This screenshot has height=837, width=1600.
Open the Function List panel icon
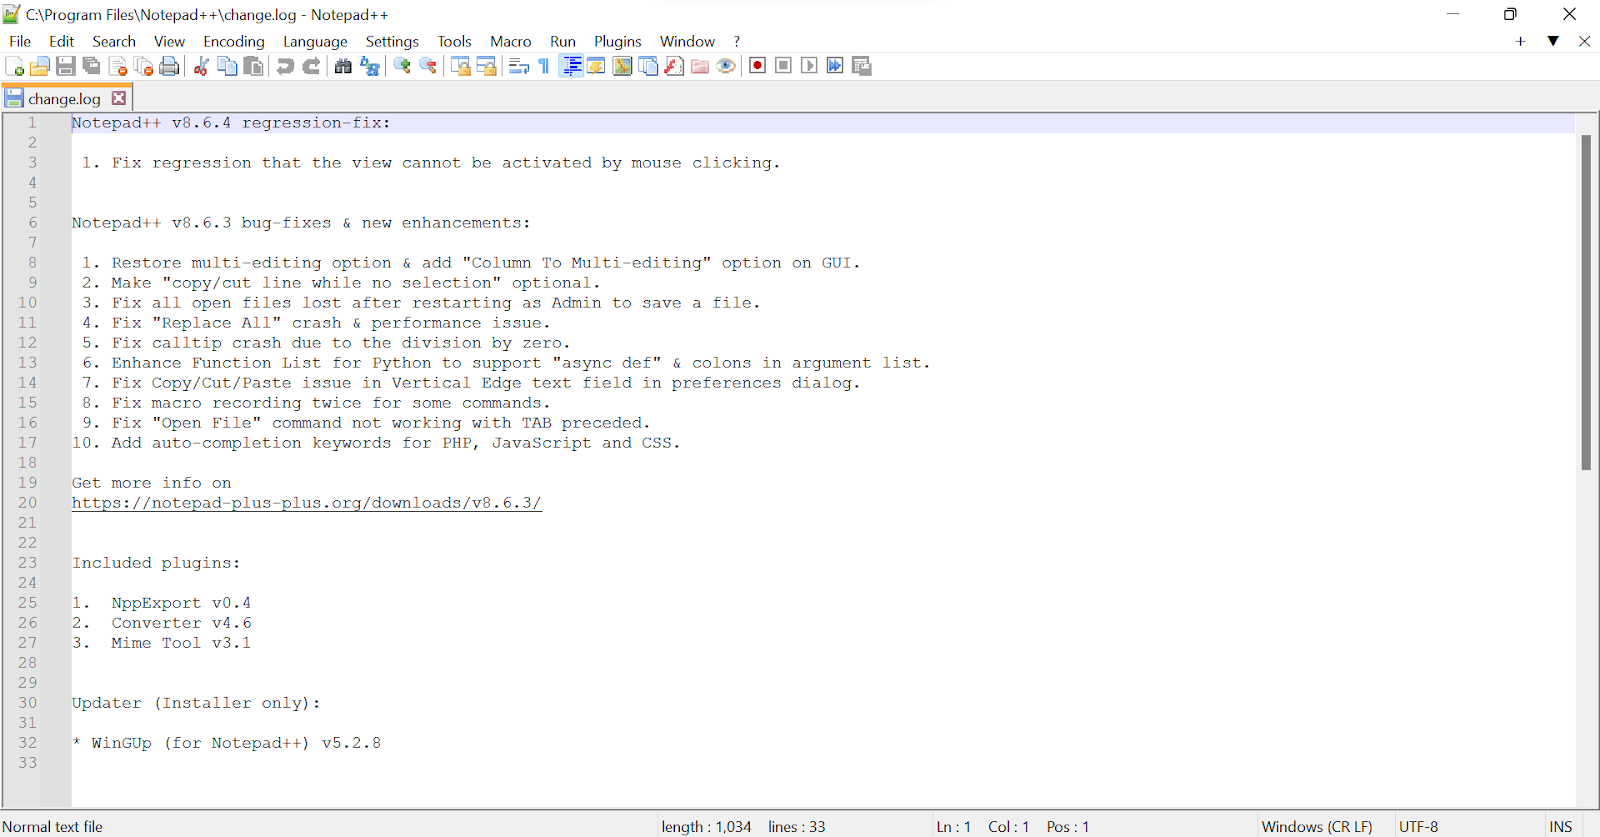point(674,66)
